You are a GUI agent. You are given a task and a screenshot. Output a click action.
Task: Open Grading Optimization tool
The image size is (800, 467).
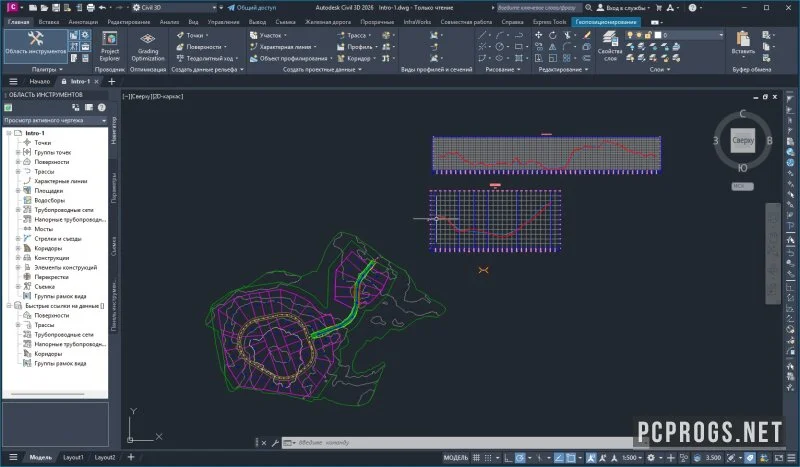pyautogui.click(x=147, y=46)
